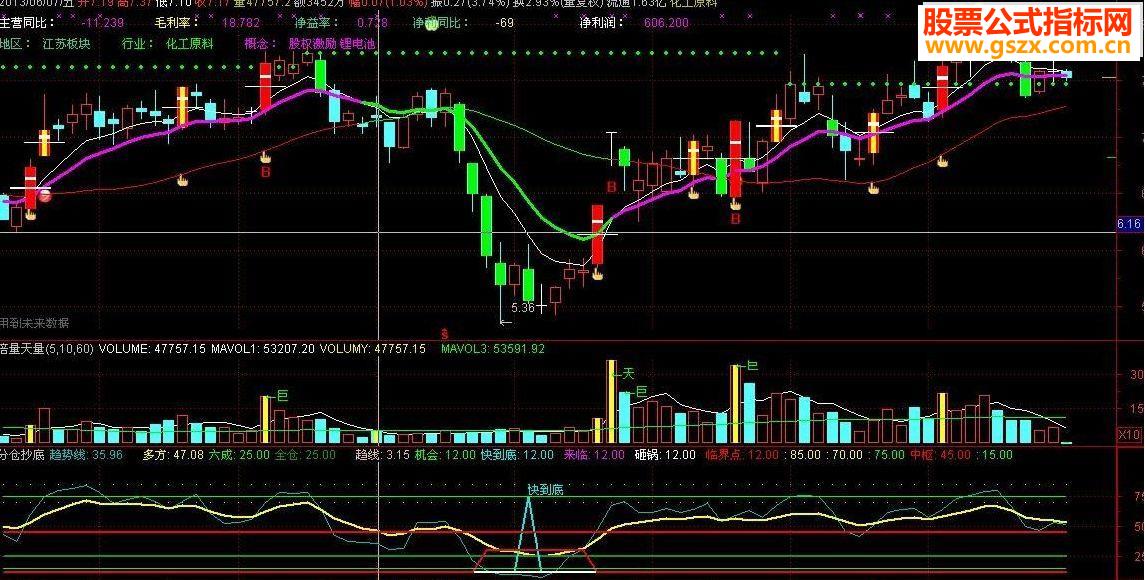The height and width of the screenshot is (580, 1145).
Task: Click the 六成: 25.00 readout
Action: coord(240,454)
